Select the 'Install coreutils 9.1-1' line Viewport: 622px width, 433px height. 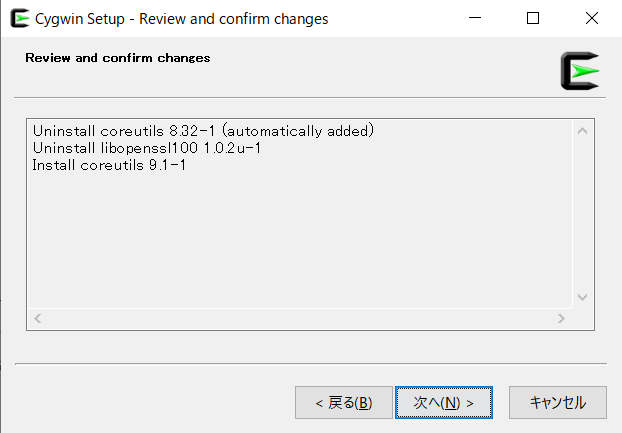(x=109, y=165)
